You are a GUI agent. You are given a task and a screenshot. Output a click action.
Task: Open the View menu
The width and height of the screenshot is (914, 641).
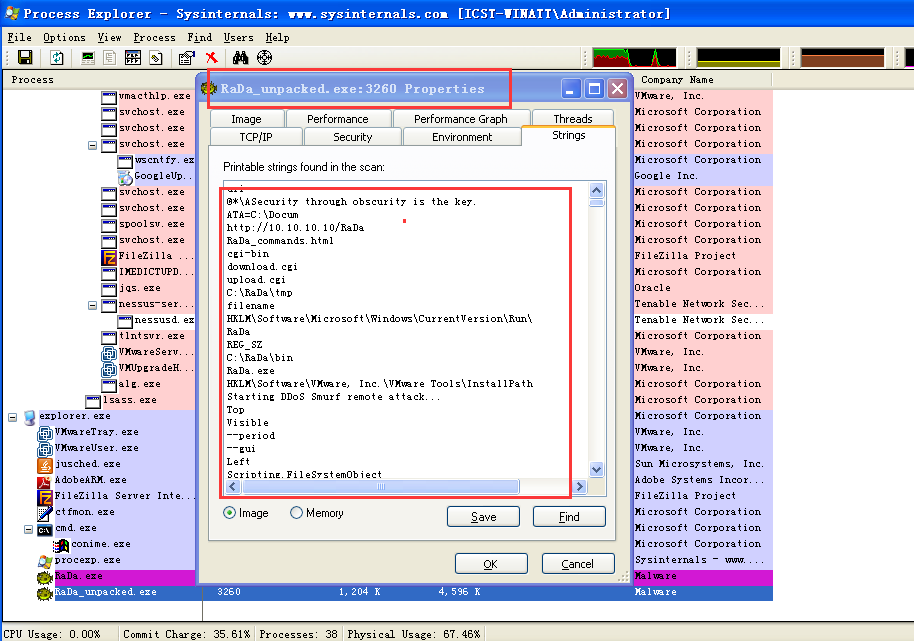point(110,37)
